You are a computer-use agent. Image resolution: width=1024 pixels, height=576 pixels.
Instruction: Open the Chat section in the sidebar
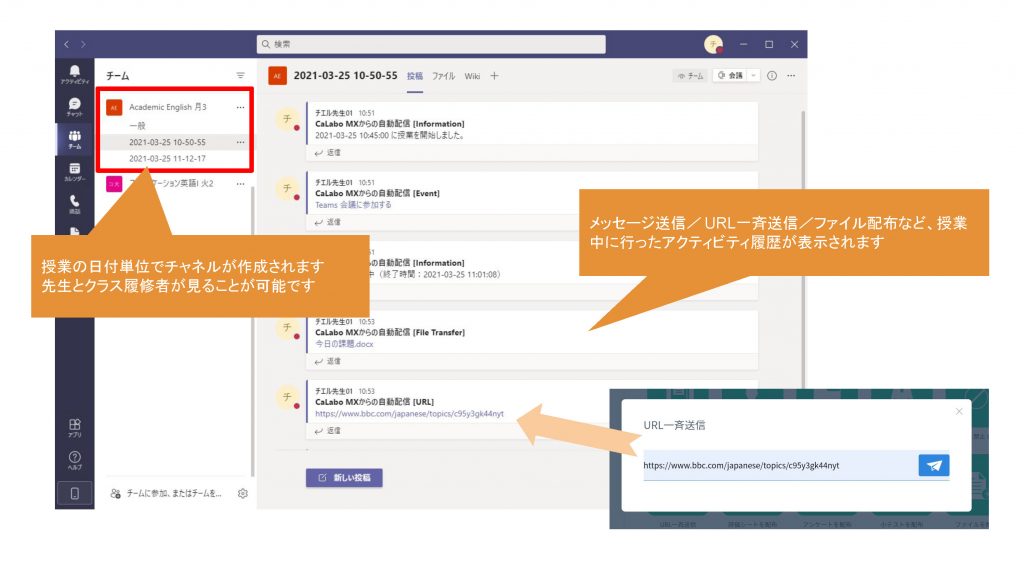pos(74,107)
